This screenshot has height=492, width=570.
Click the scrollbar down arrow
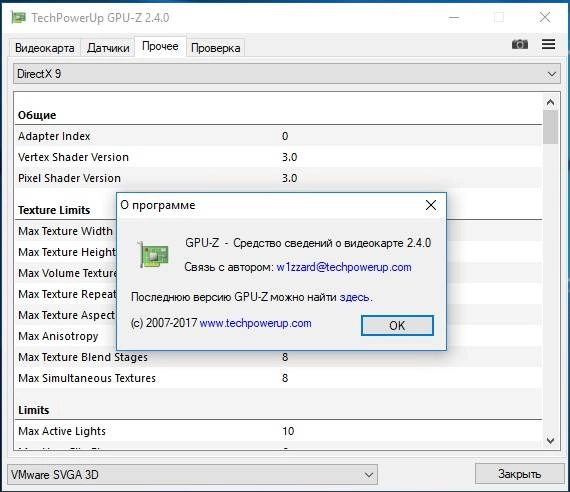(550, 441)
